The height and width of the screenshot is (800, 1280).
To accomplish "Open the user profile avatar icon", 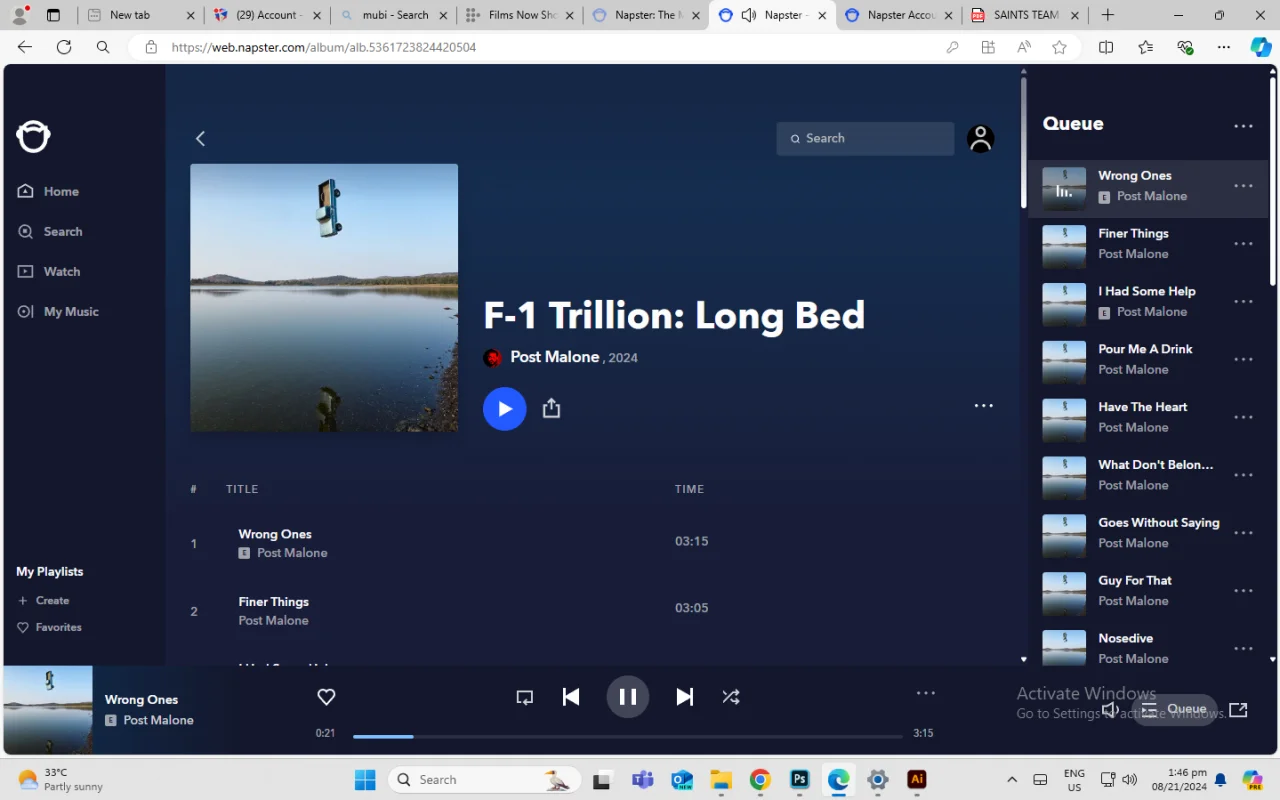I will [980, 138].
